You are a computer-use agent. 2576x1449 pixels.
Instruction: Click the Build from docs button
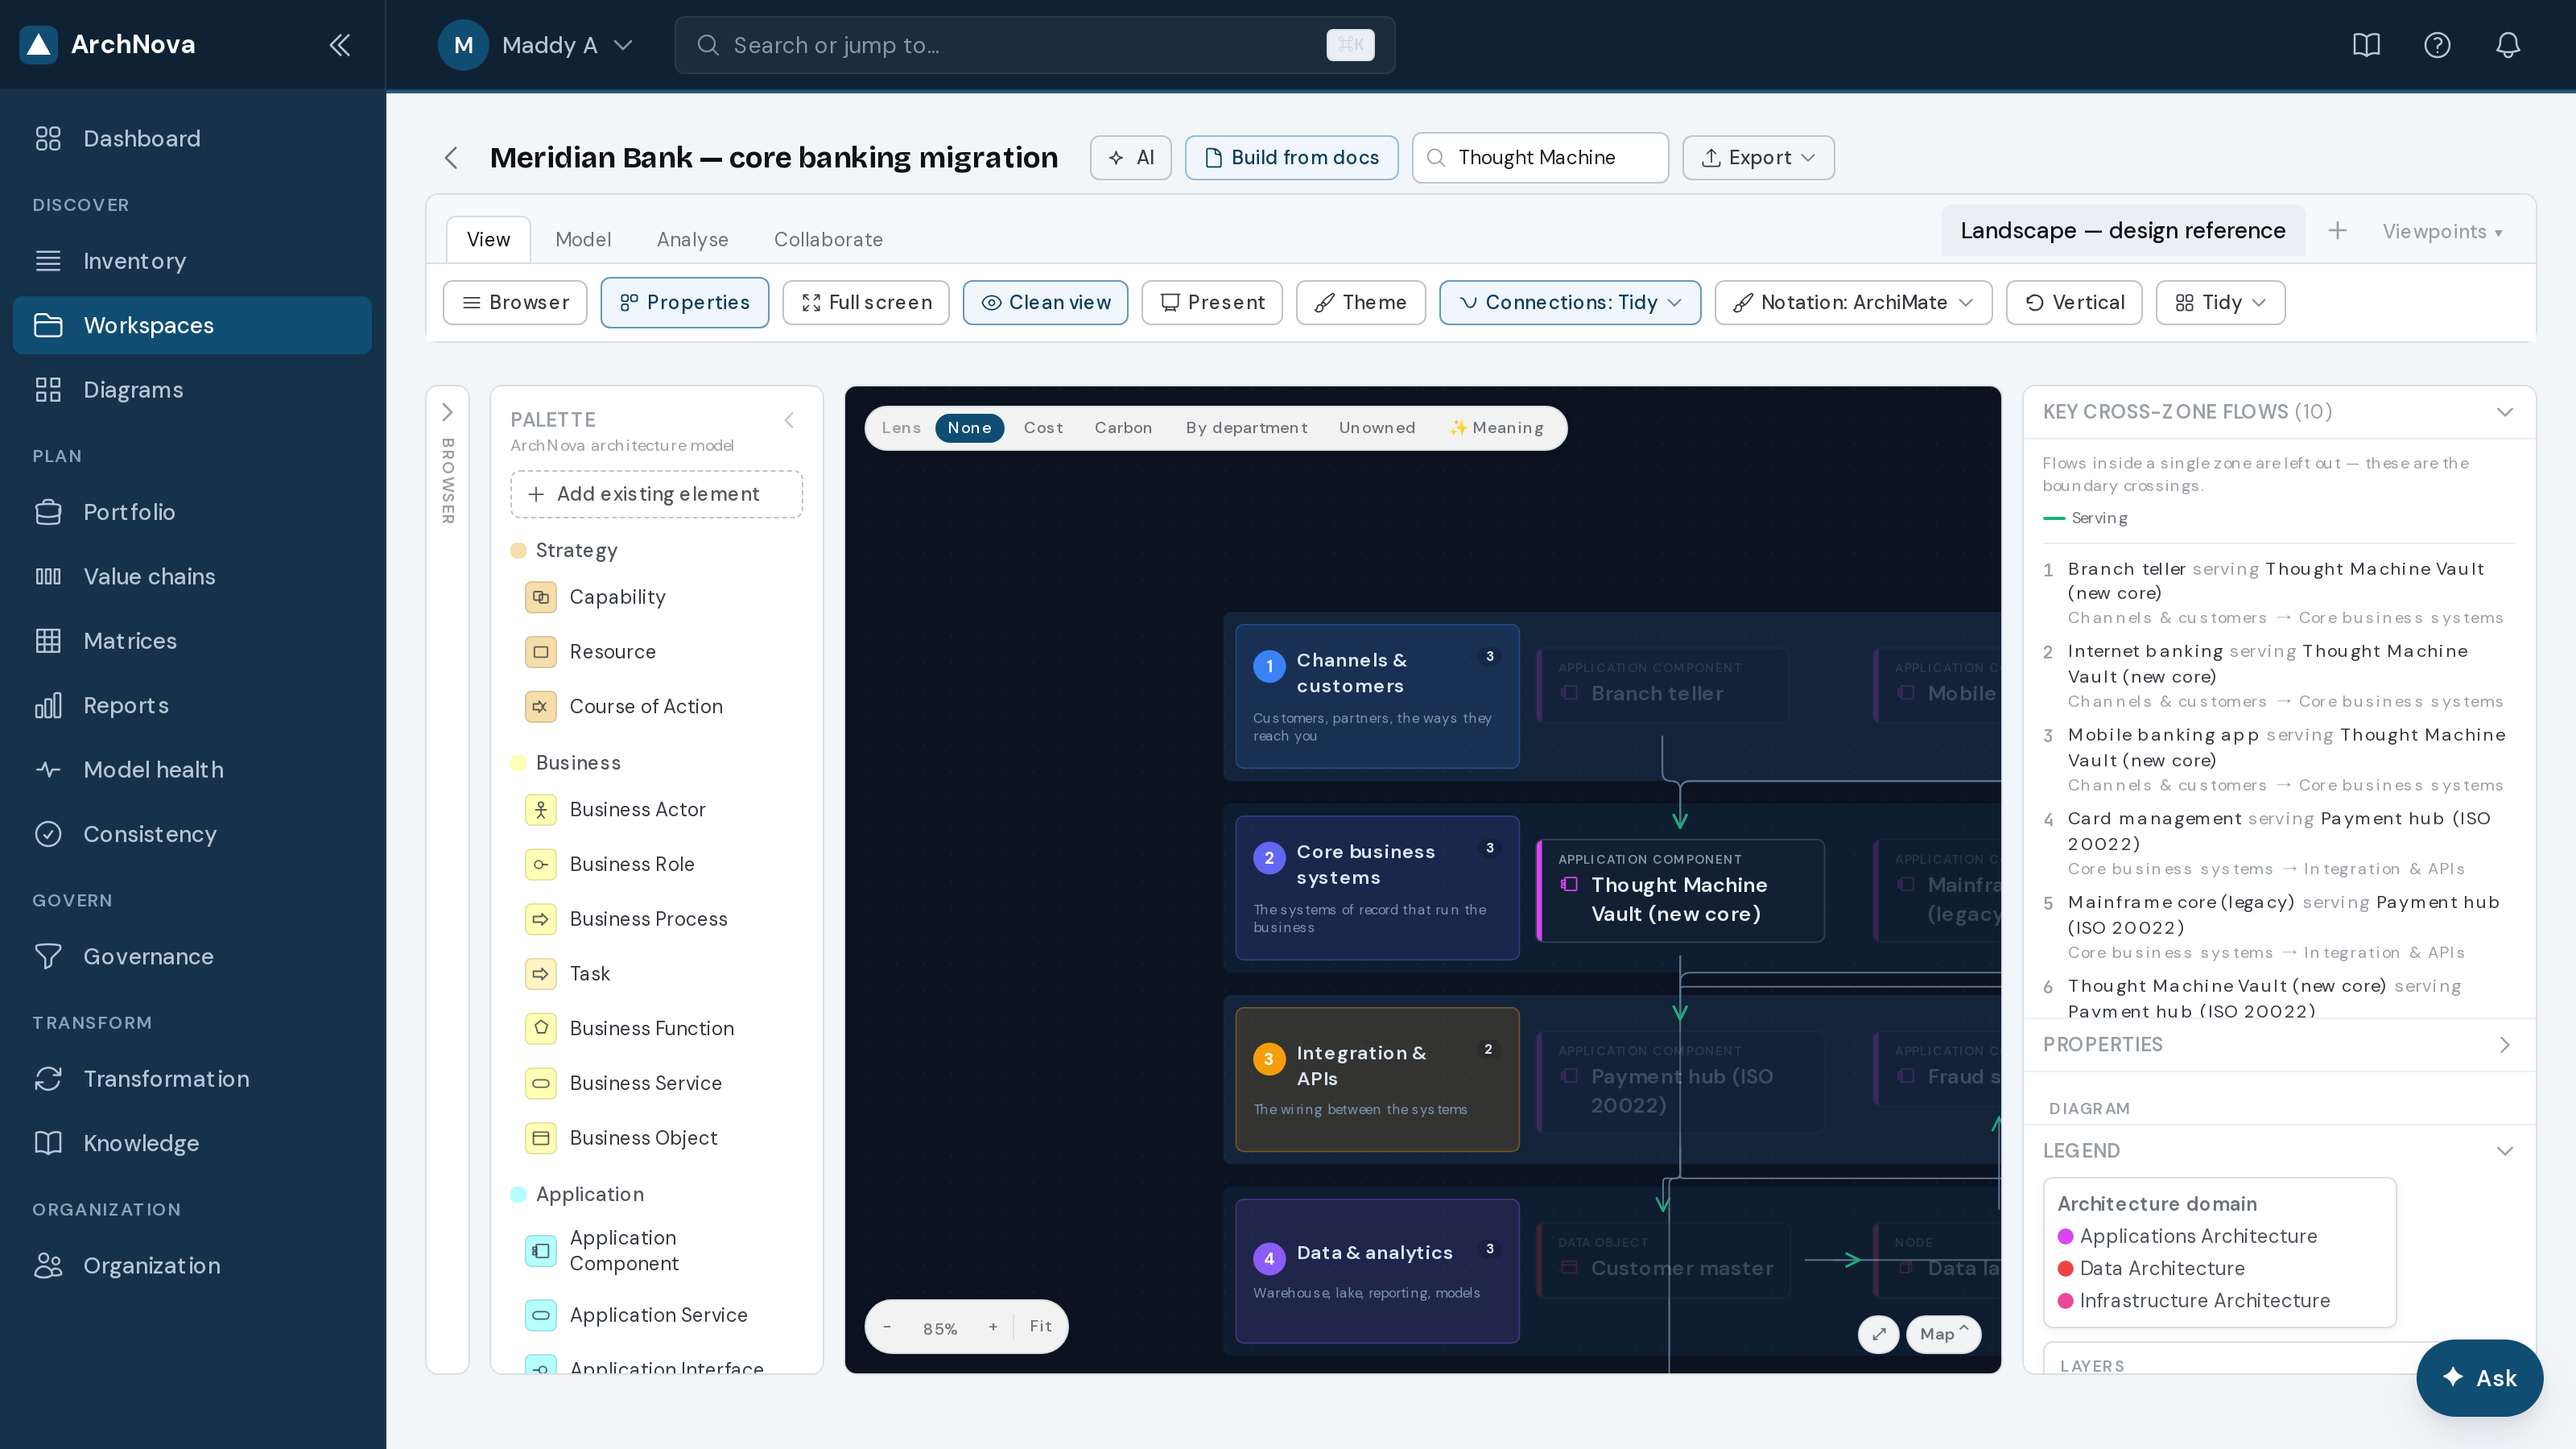[1292, 158]
